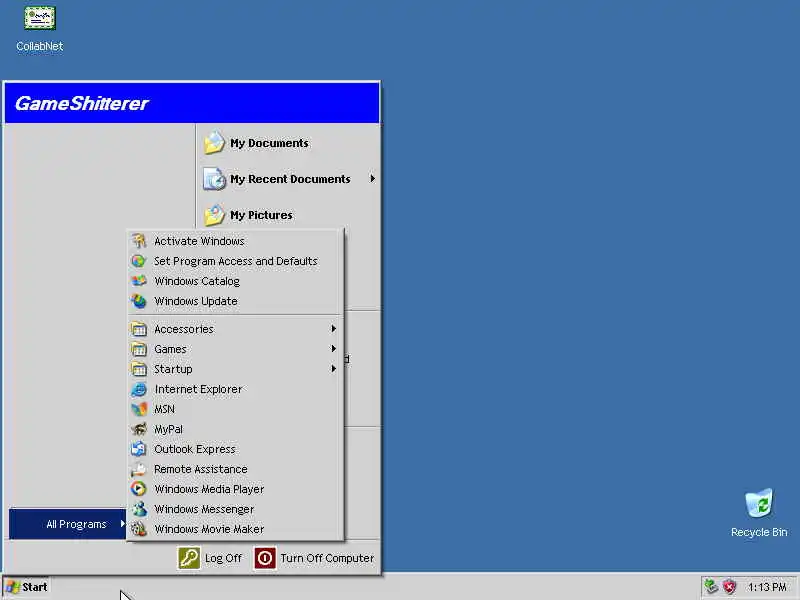Click the network connection tray icon
Image resolution: width=800 pixels, height=600 pixels.
(711, 587)
